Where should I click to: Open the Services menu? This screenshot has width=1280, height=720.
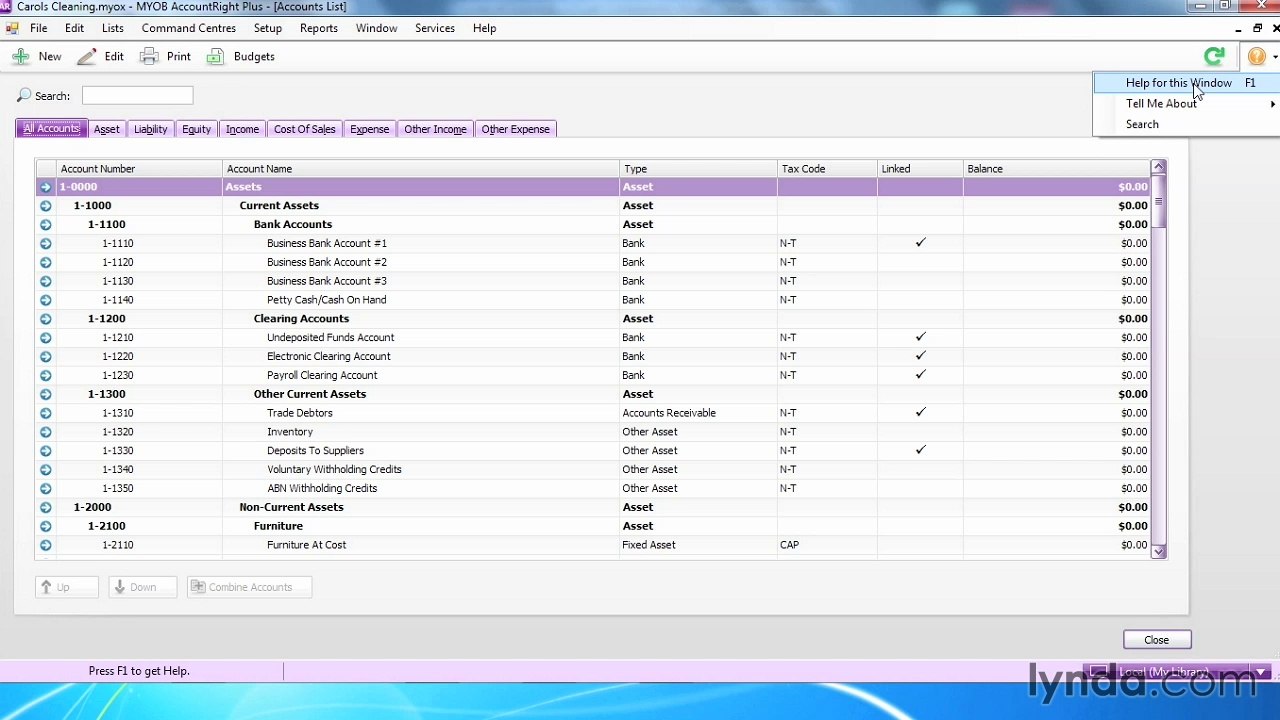[435, 28]
